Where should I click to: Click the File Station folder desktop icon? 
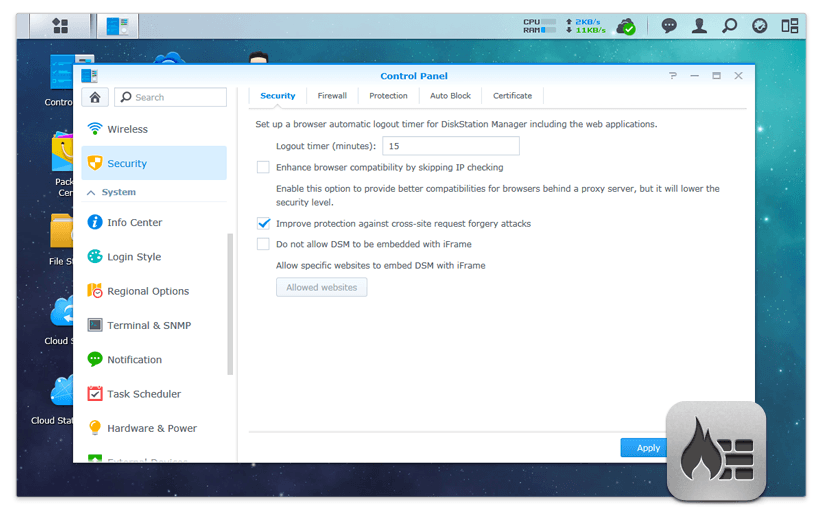[61, 231]
